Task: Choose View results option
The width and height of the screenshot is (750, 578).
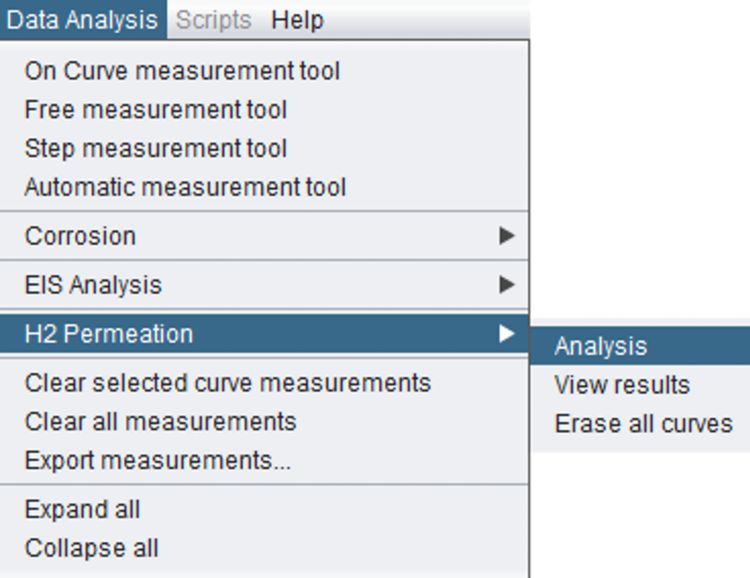Action: [622, 385]
